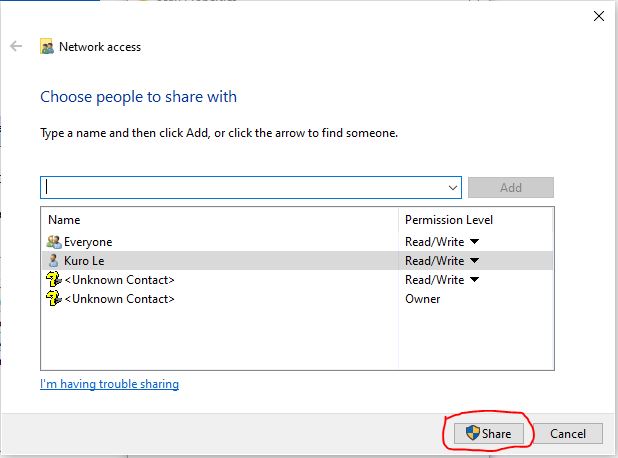Click the Read/Write Unknown Contact's question-mark icon
Viewport: 618px width, 458px height.
tap(54, 280)
